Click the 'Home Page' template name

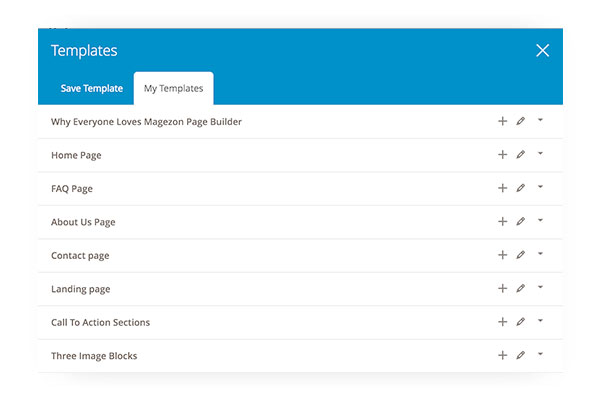(76, 155)
